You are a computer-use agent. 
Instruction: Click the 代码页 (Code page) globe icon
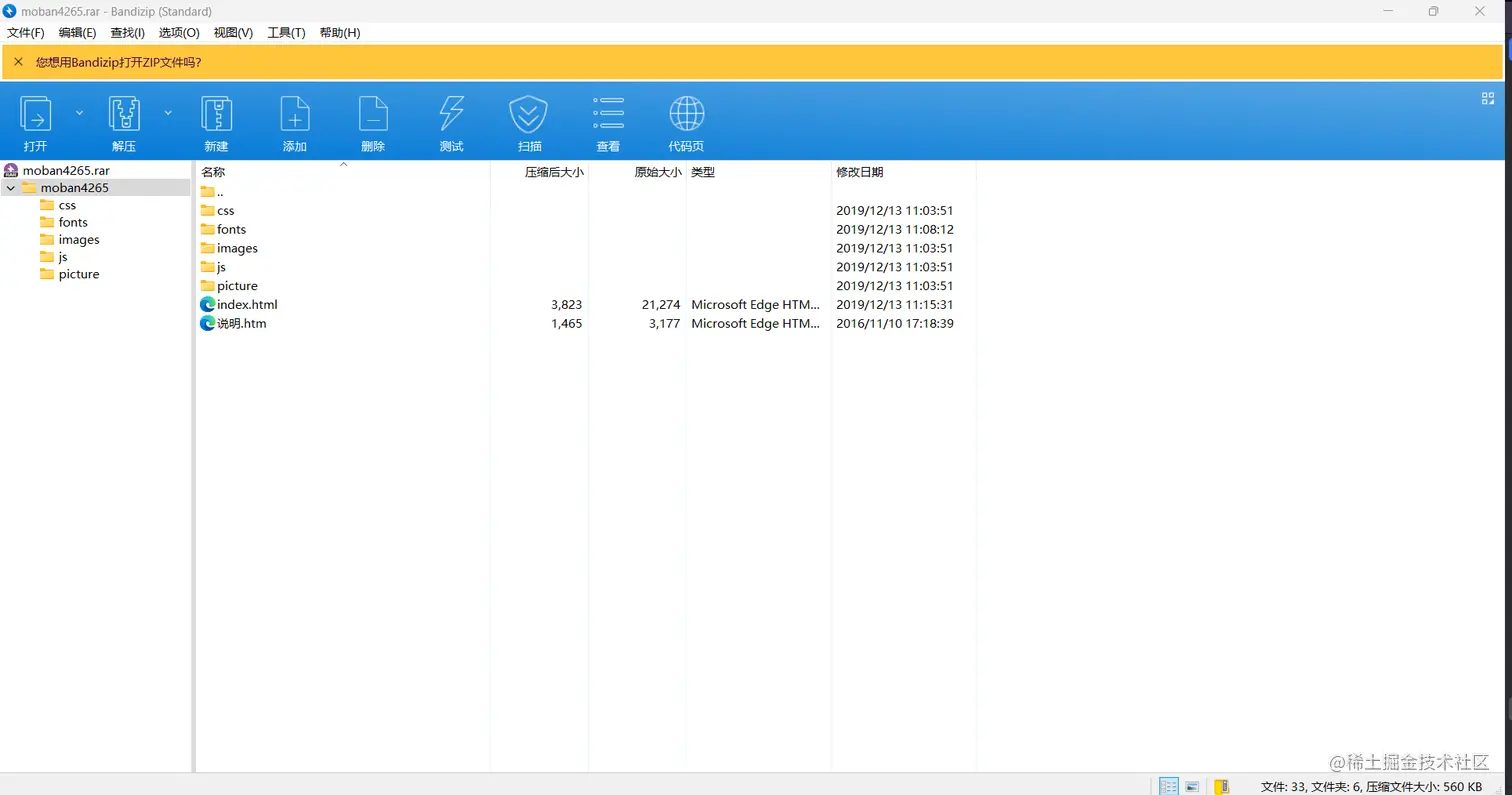(687, 114)
